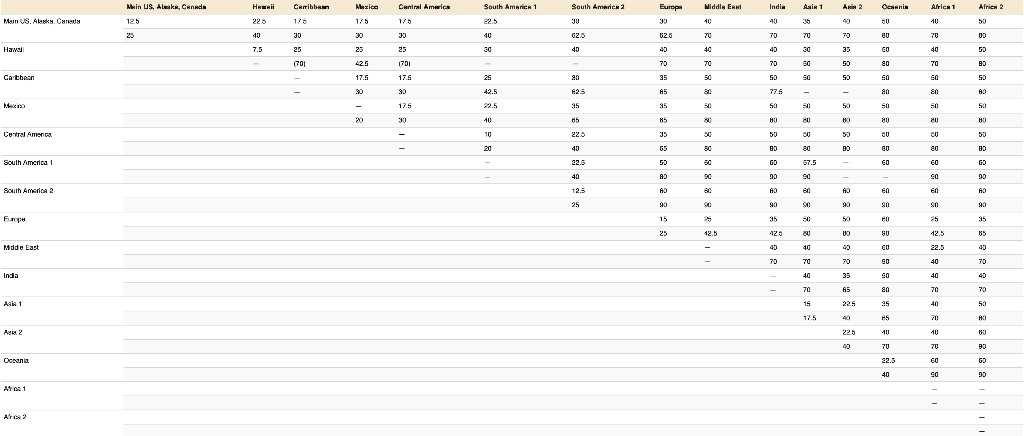This screenshot has height=436, width=1024.
Task: Select the India row label
Action: point(12,274)
